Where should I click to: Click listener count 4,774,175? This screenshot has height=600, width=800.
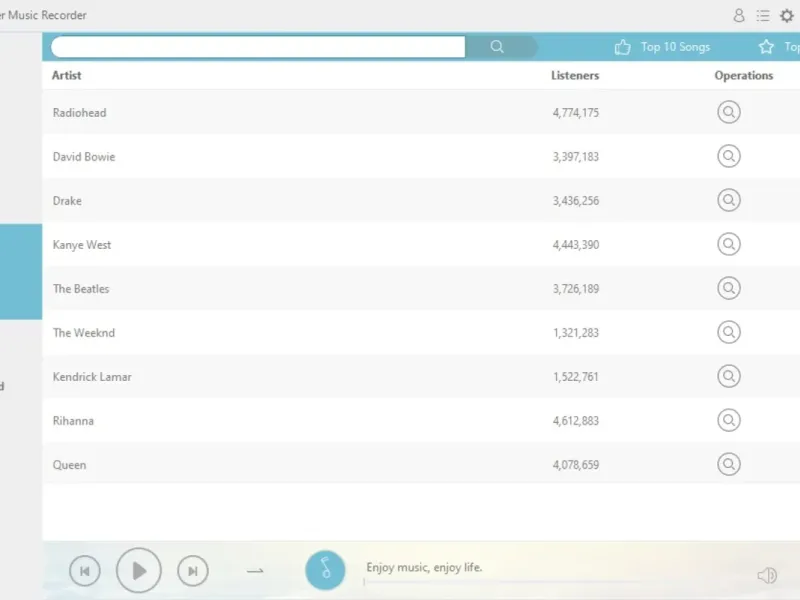tap(576, 113)
